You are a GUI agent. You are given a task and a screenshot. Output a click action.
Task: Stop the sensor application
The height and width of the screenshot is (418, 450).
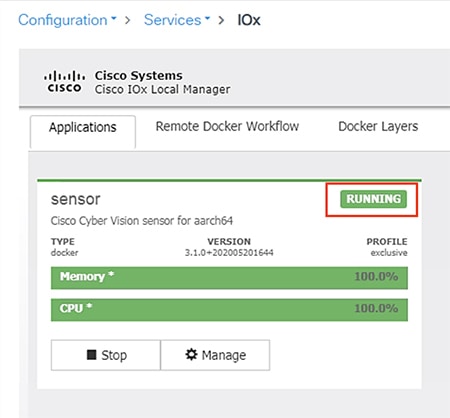[106, 355]
